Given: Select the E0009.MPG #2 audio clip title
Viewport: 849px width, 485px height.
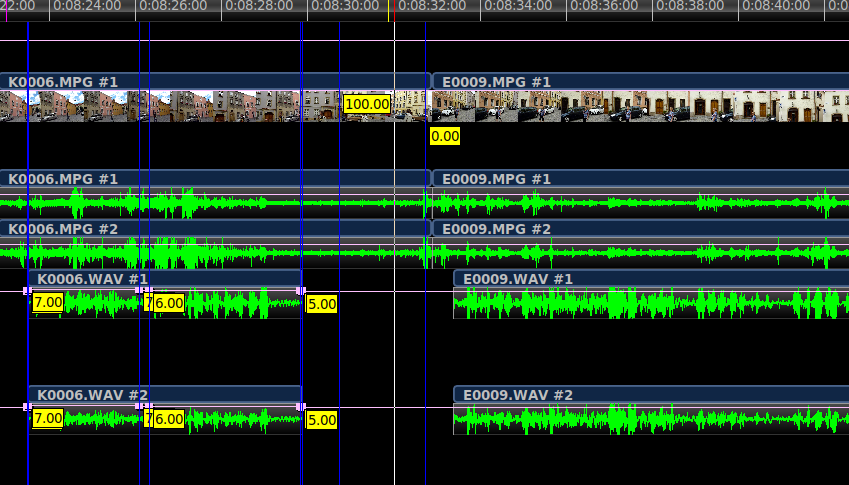Looking at the screenshot, I should 497,229.
